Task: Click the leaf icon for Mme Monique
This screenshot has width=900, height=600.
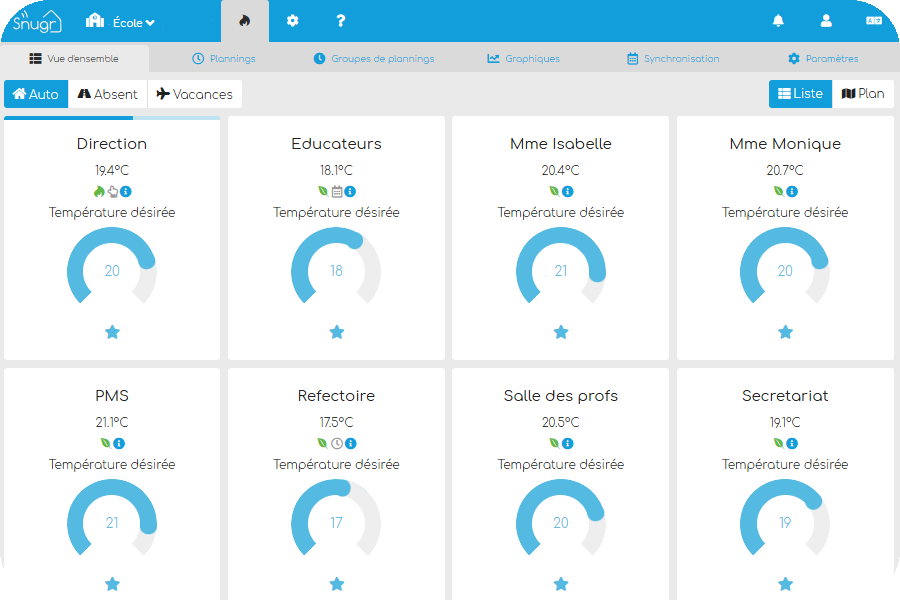Action: tap(778, 191)
